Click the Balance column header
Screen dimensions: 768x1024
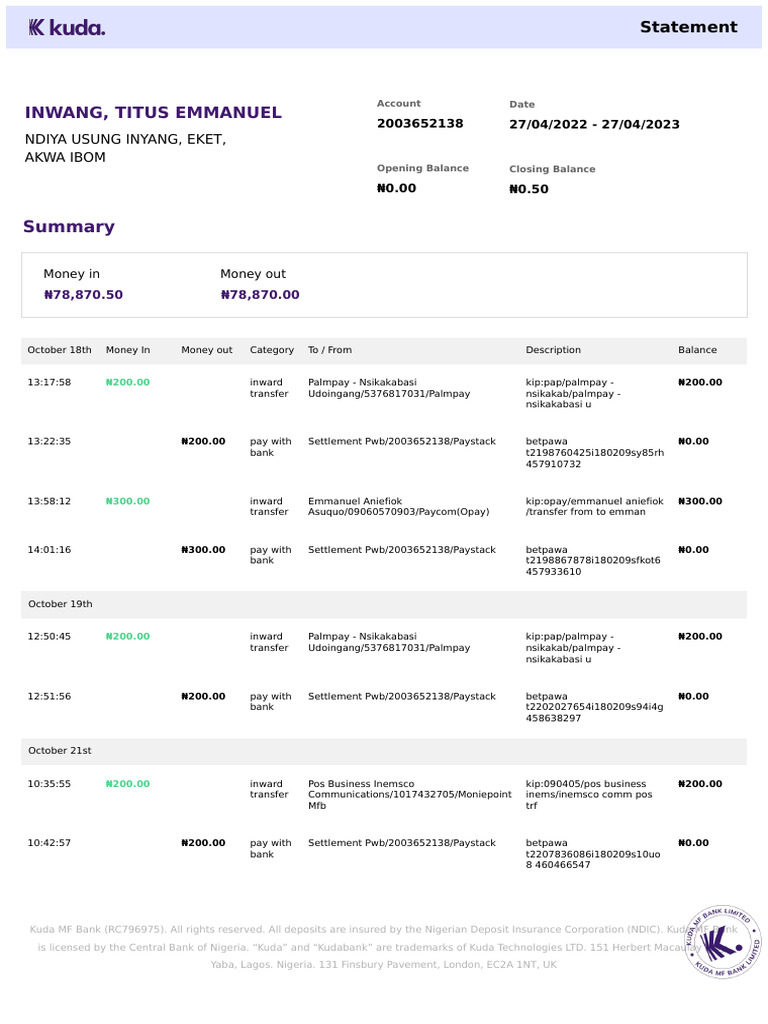tap(697, 350)
